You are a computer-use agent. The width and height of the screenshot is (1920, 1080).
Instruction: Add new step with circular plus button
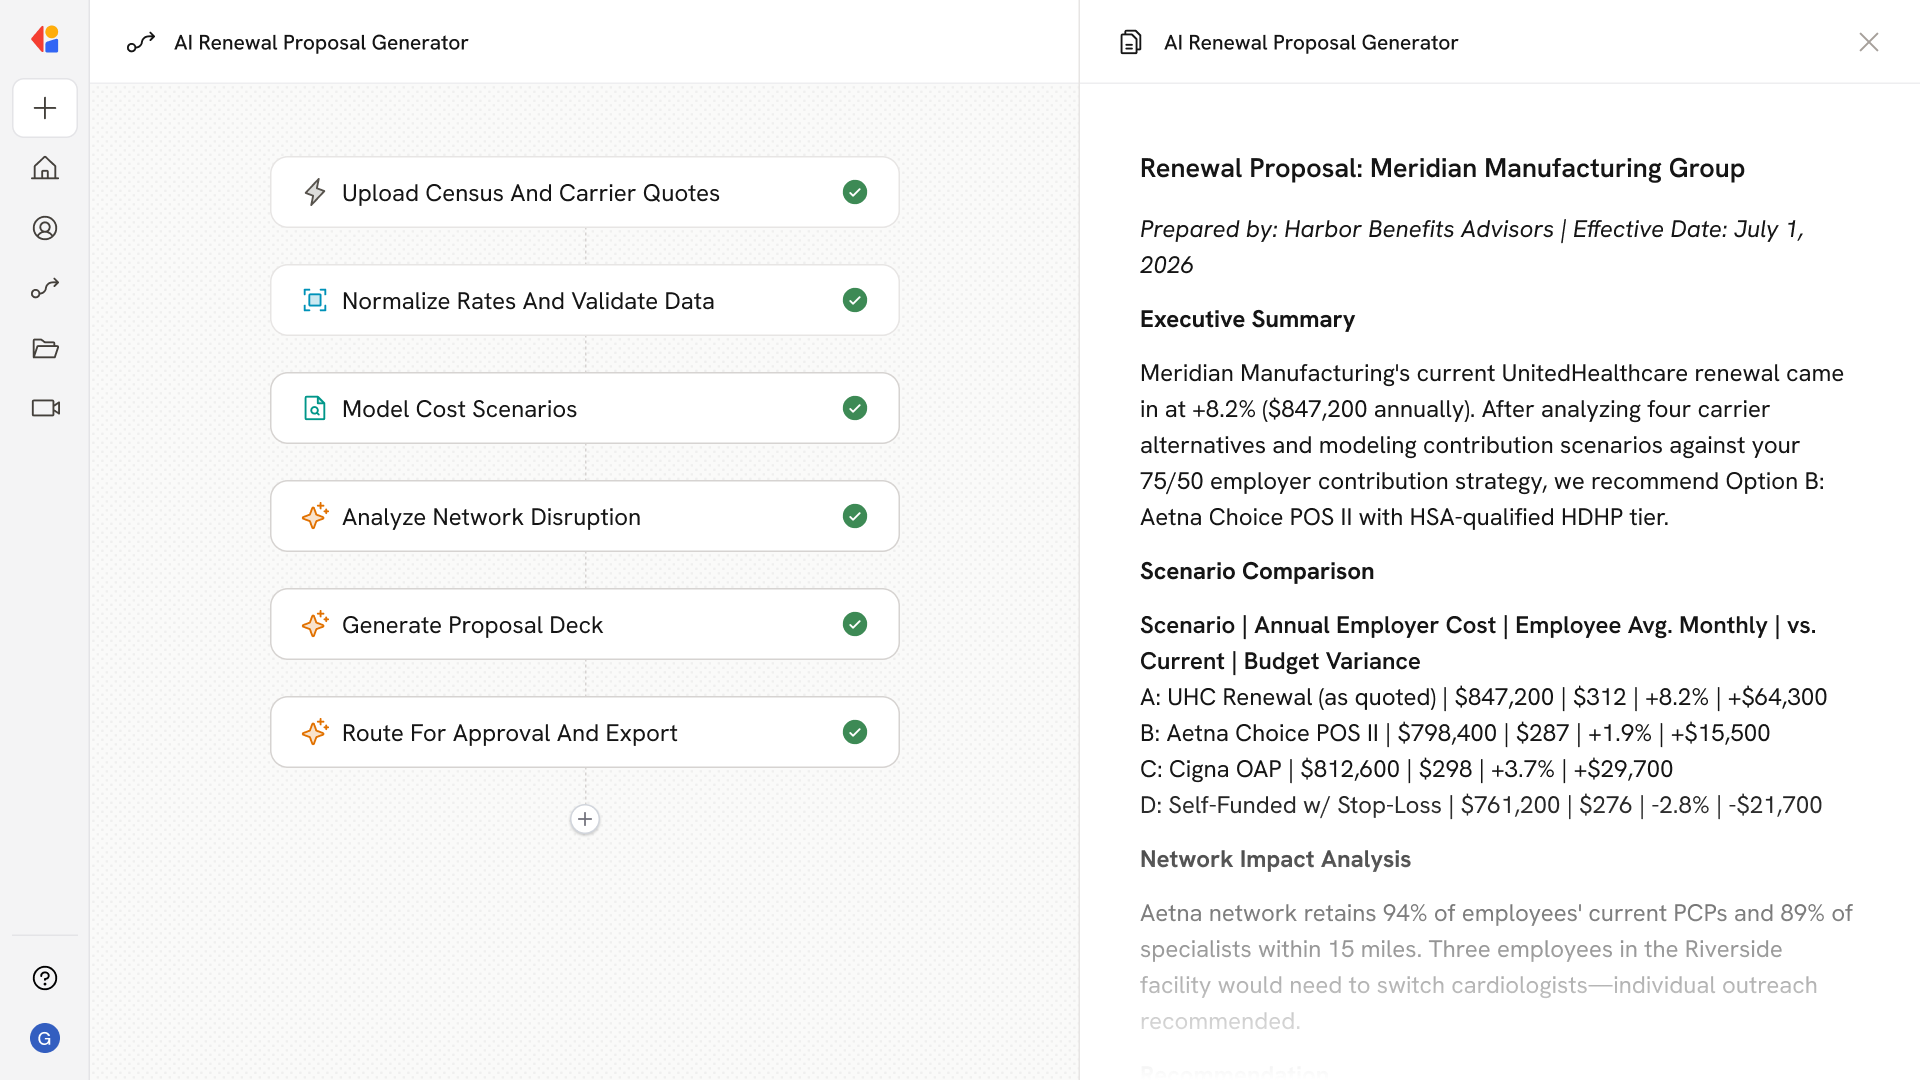[585, 819]
